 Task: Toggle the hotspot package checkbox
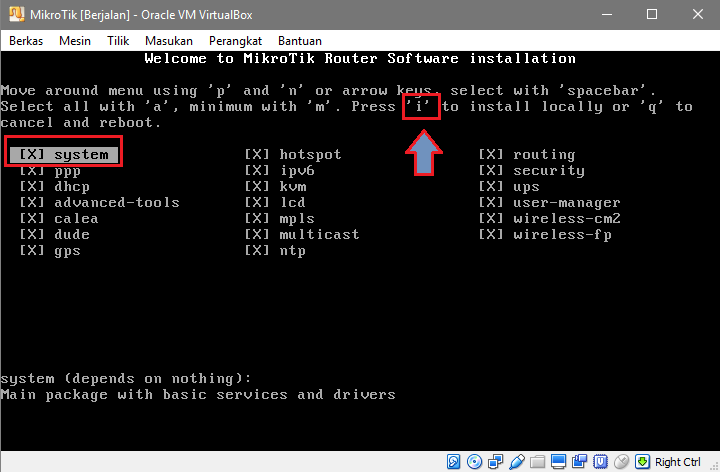[257, 154]
